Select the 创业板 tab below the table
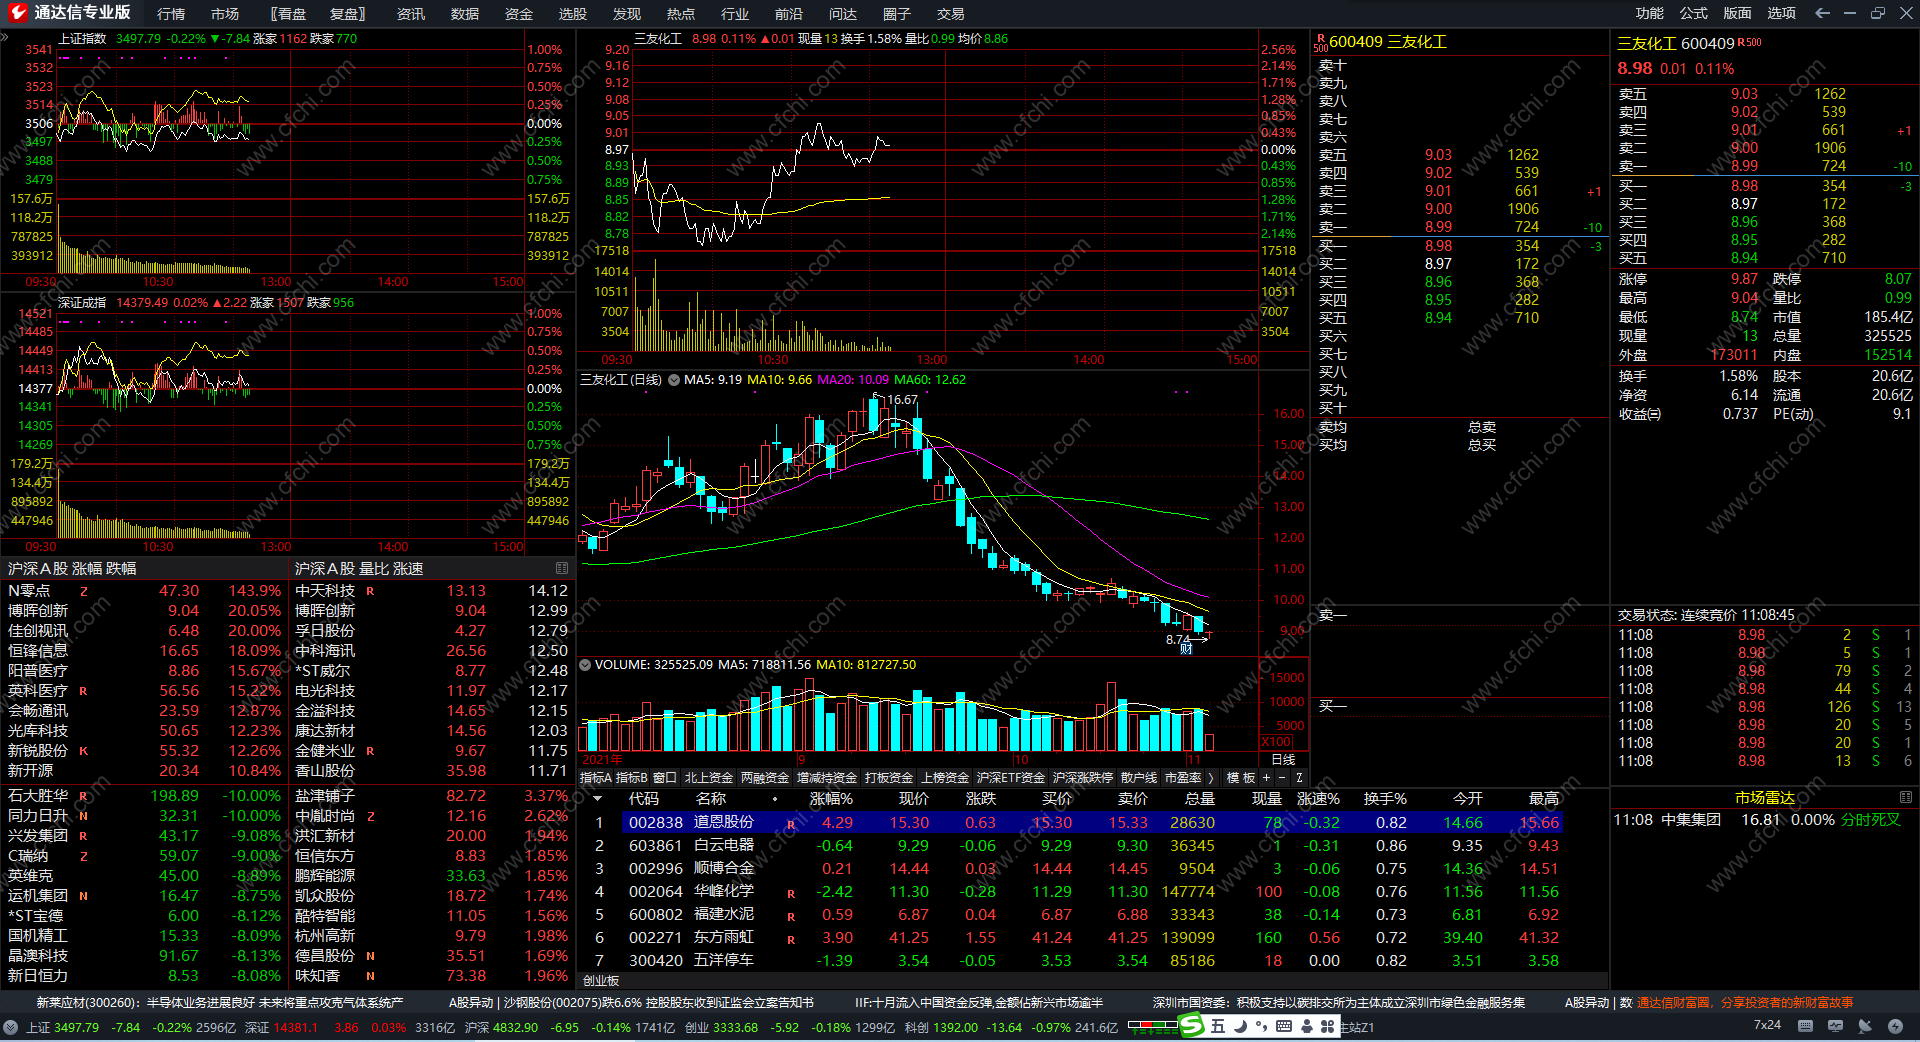Screen dimensions: 1920x1042 [x=601, y=981]
